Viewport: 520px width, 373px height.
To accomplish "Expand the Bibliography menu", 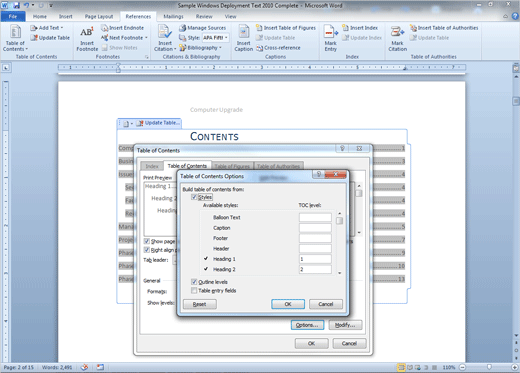I will 200,48.
